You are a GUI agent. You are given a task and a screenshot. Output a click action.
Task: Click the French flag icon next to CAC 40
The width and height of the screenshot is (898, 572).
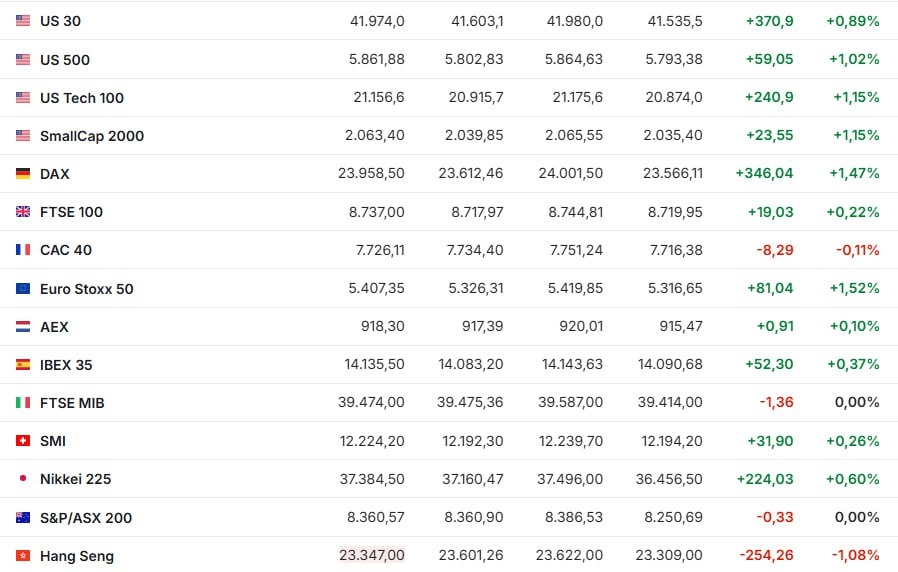23,250
